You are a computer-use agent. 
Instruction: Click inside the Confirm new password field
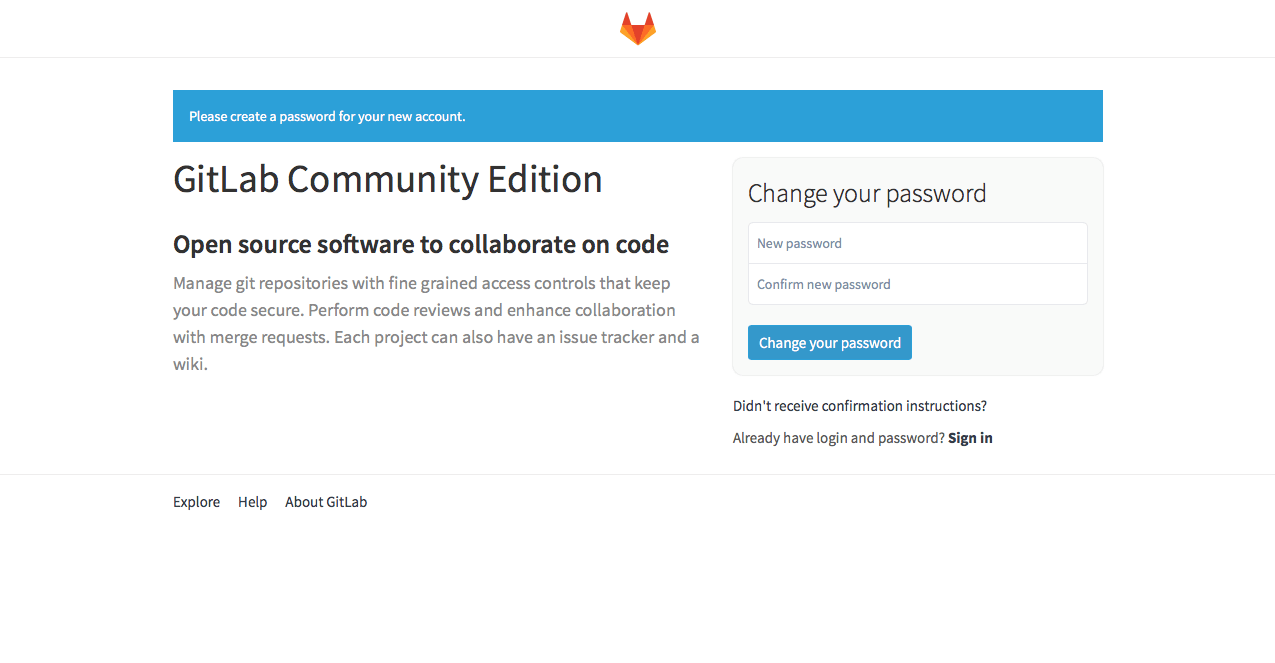917,284
